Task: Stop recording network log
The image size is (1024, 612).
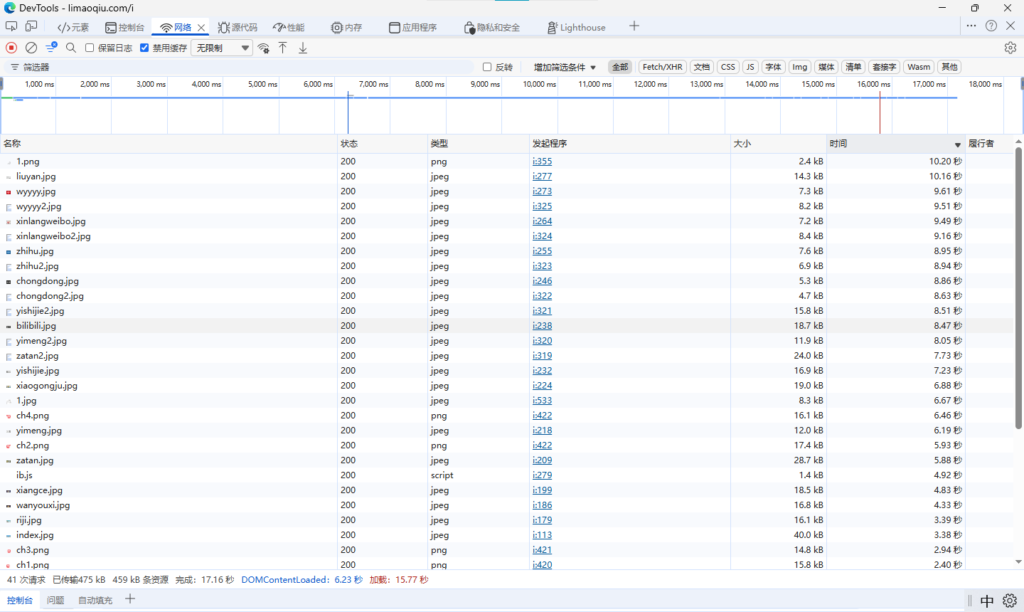Action: tap(12, 47)
